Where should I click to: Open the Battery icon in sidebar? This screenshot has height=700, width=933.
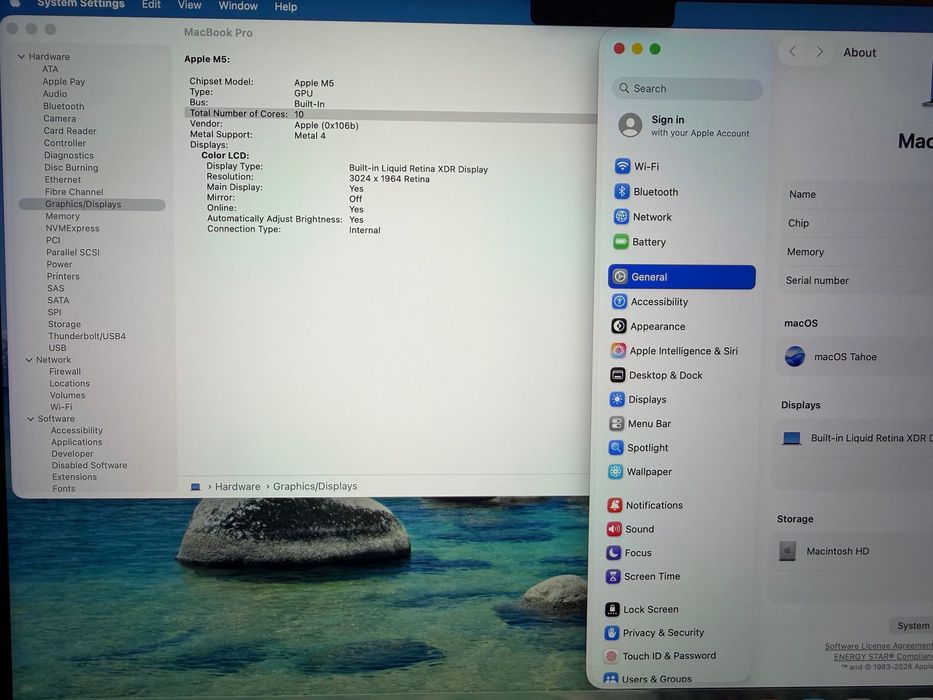pos(620,241)
